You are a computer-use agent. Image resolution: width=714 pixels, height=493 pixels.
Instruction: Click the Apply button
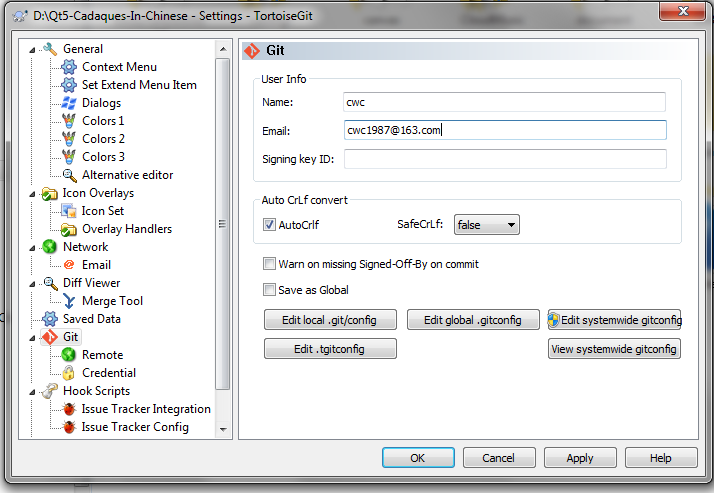point(580,457)
